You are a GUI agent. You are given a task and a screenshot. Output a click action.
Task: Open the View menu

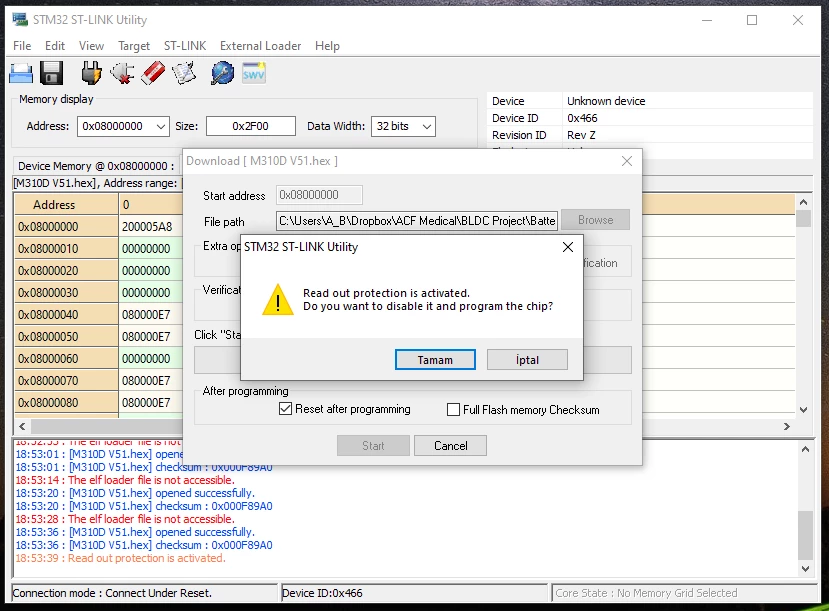(91, 46)
